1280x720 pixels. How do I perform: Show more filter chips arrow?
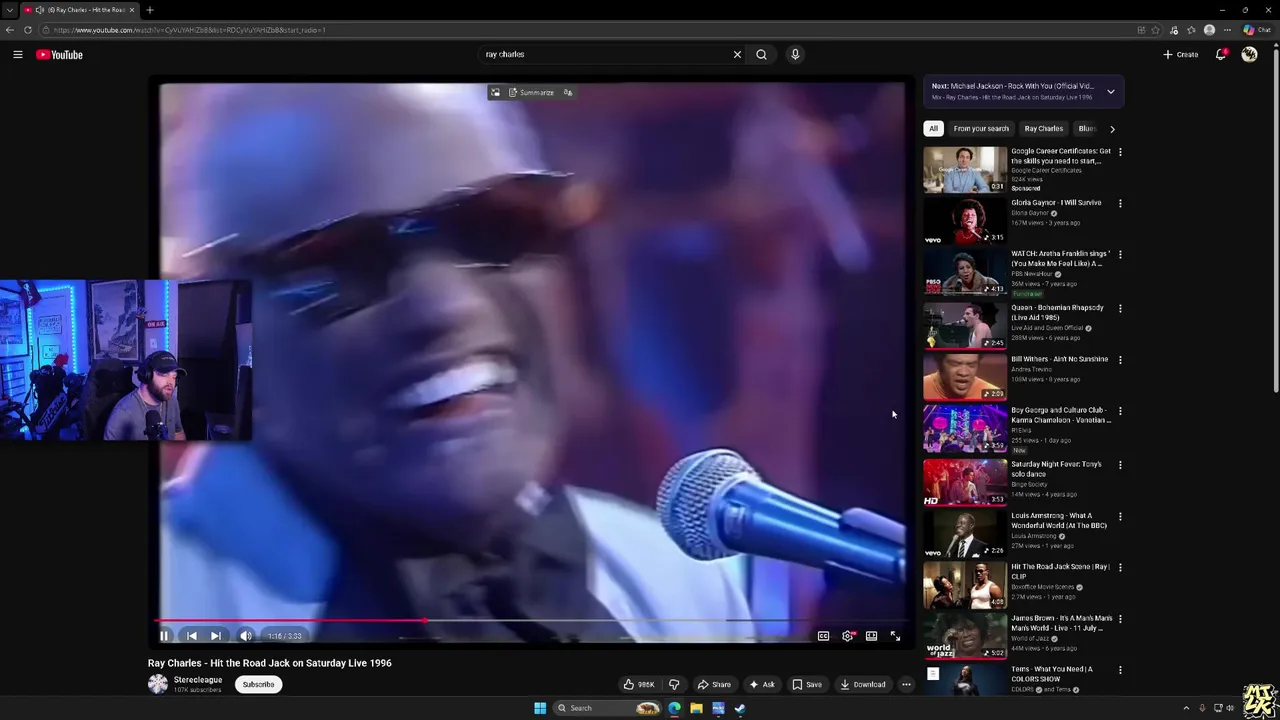click(x=1112, y=129)
